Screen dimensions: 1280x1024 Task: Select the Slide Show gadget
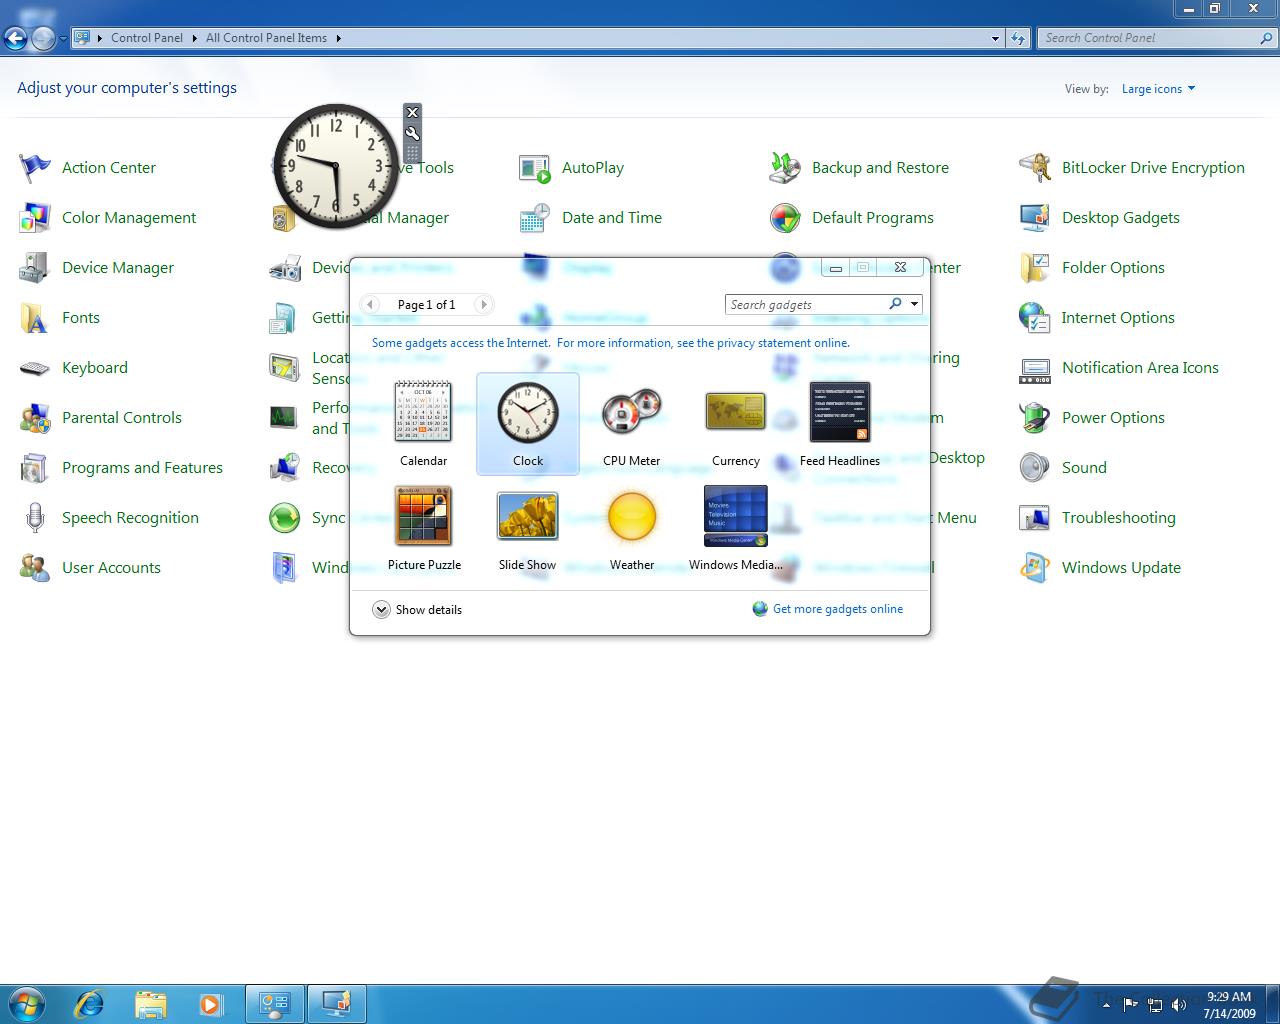(x=528, y=527)
